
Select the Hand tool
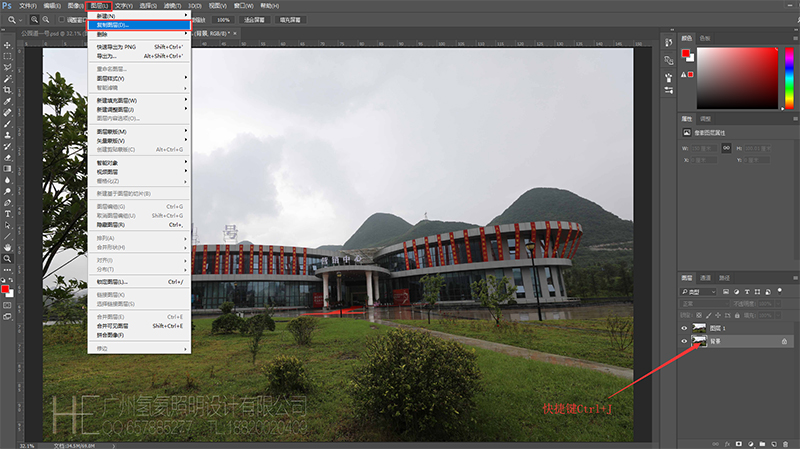click(7, 246)
